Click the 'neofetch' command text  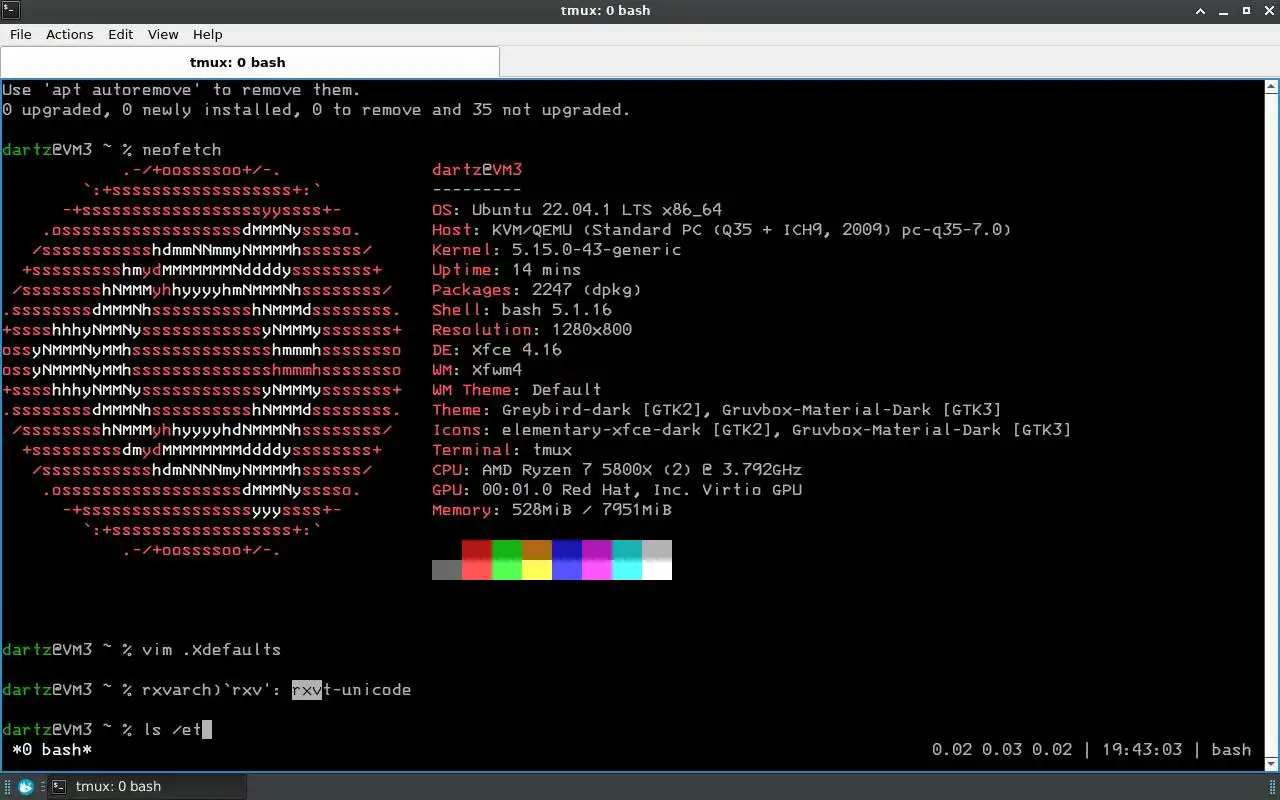coord(181,150)
